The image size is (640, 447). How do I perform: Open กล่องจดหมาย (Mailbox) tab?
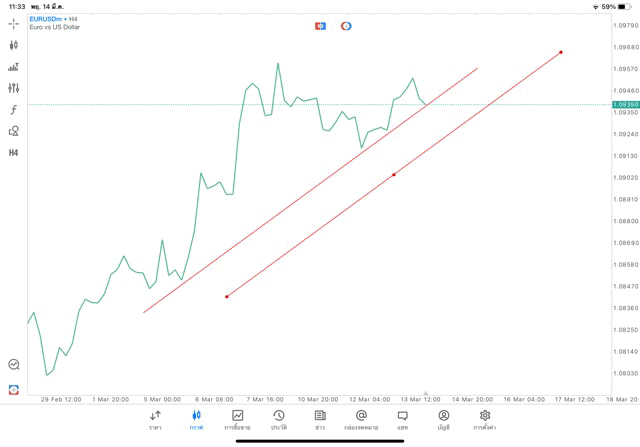(361, 419)
